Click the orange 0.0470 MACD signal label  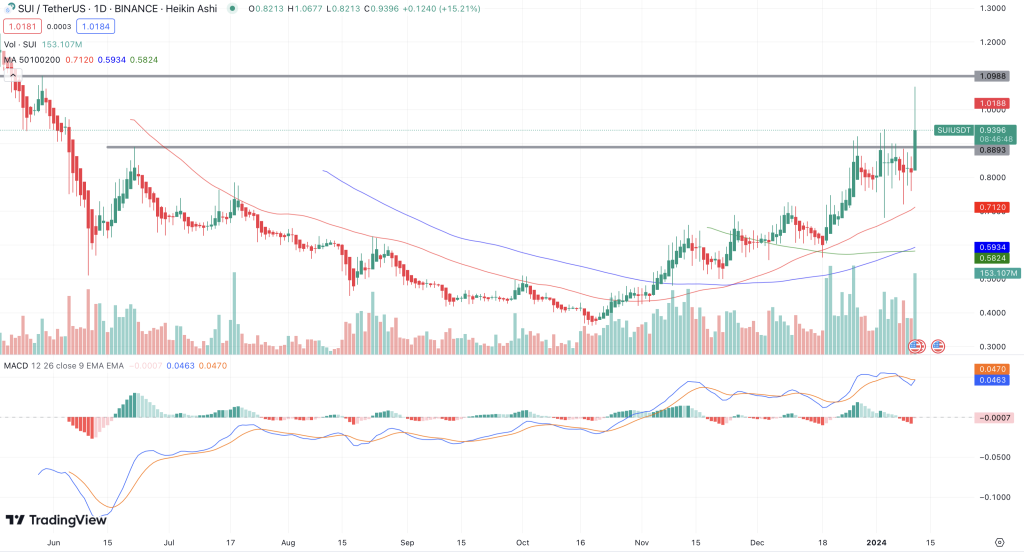point(996,368)
